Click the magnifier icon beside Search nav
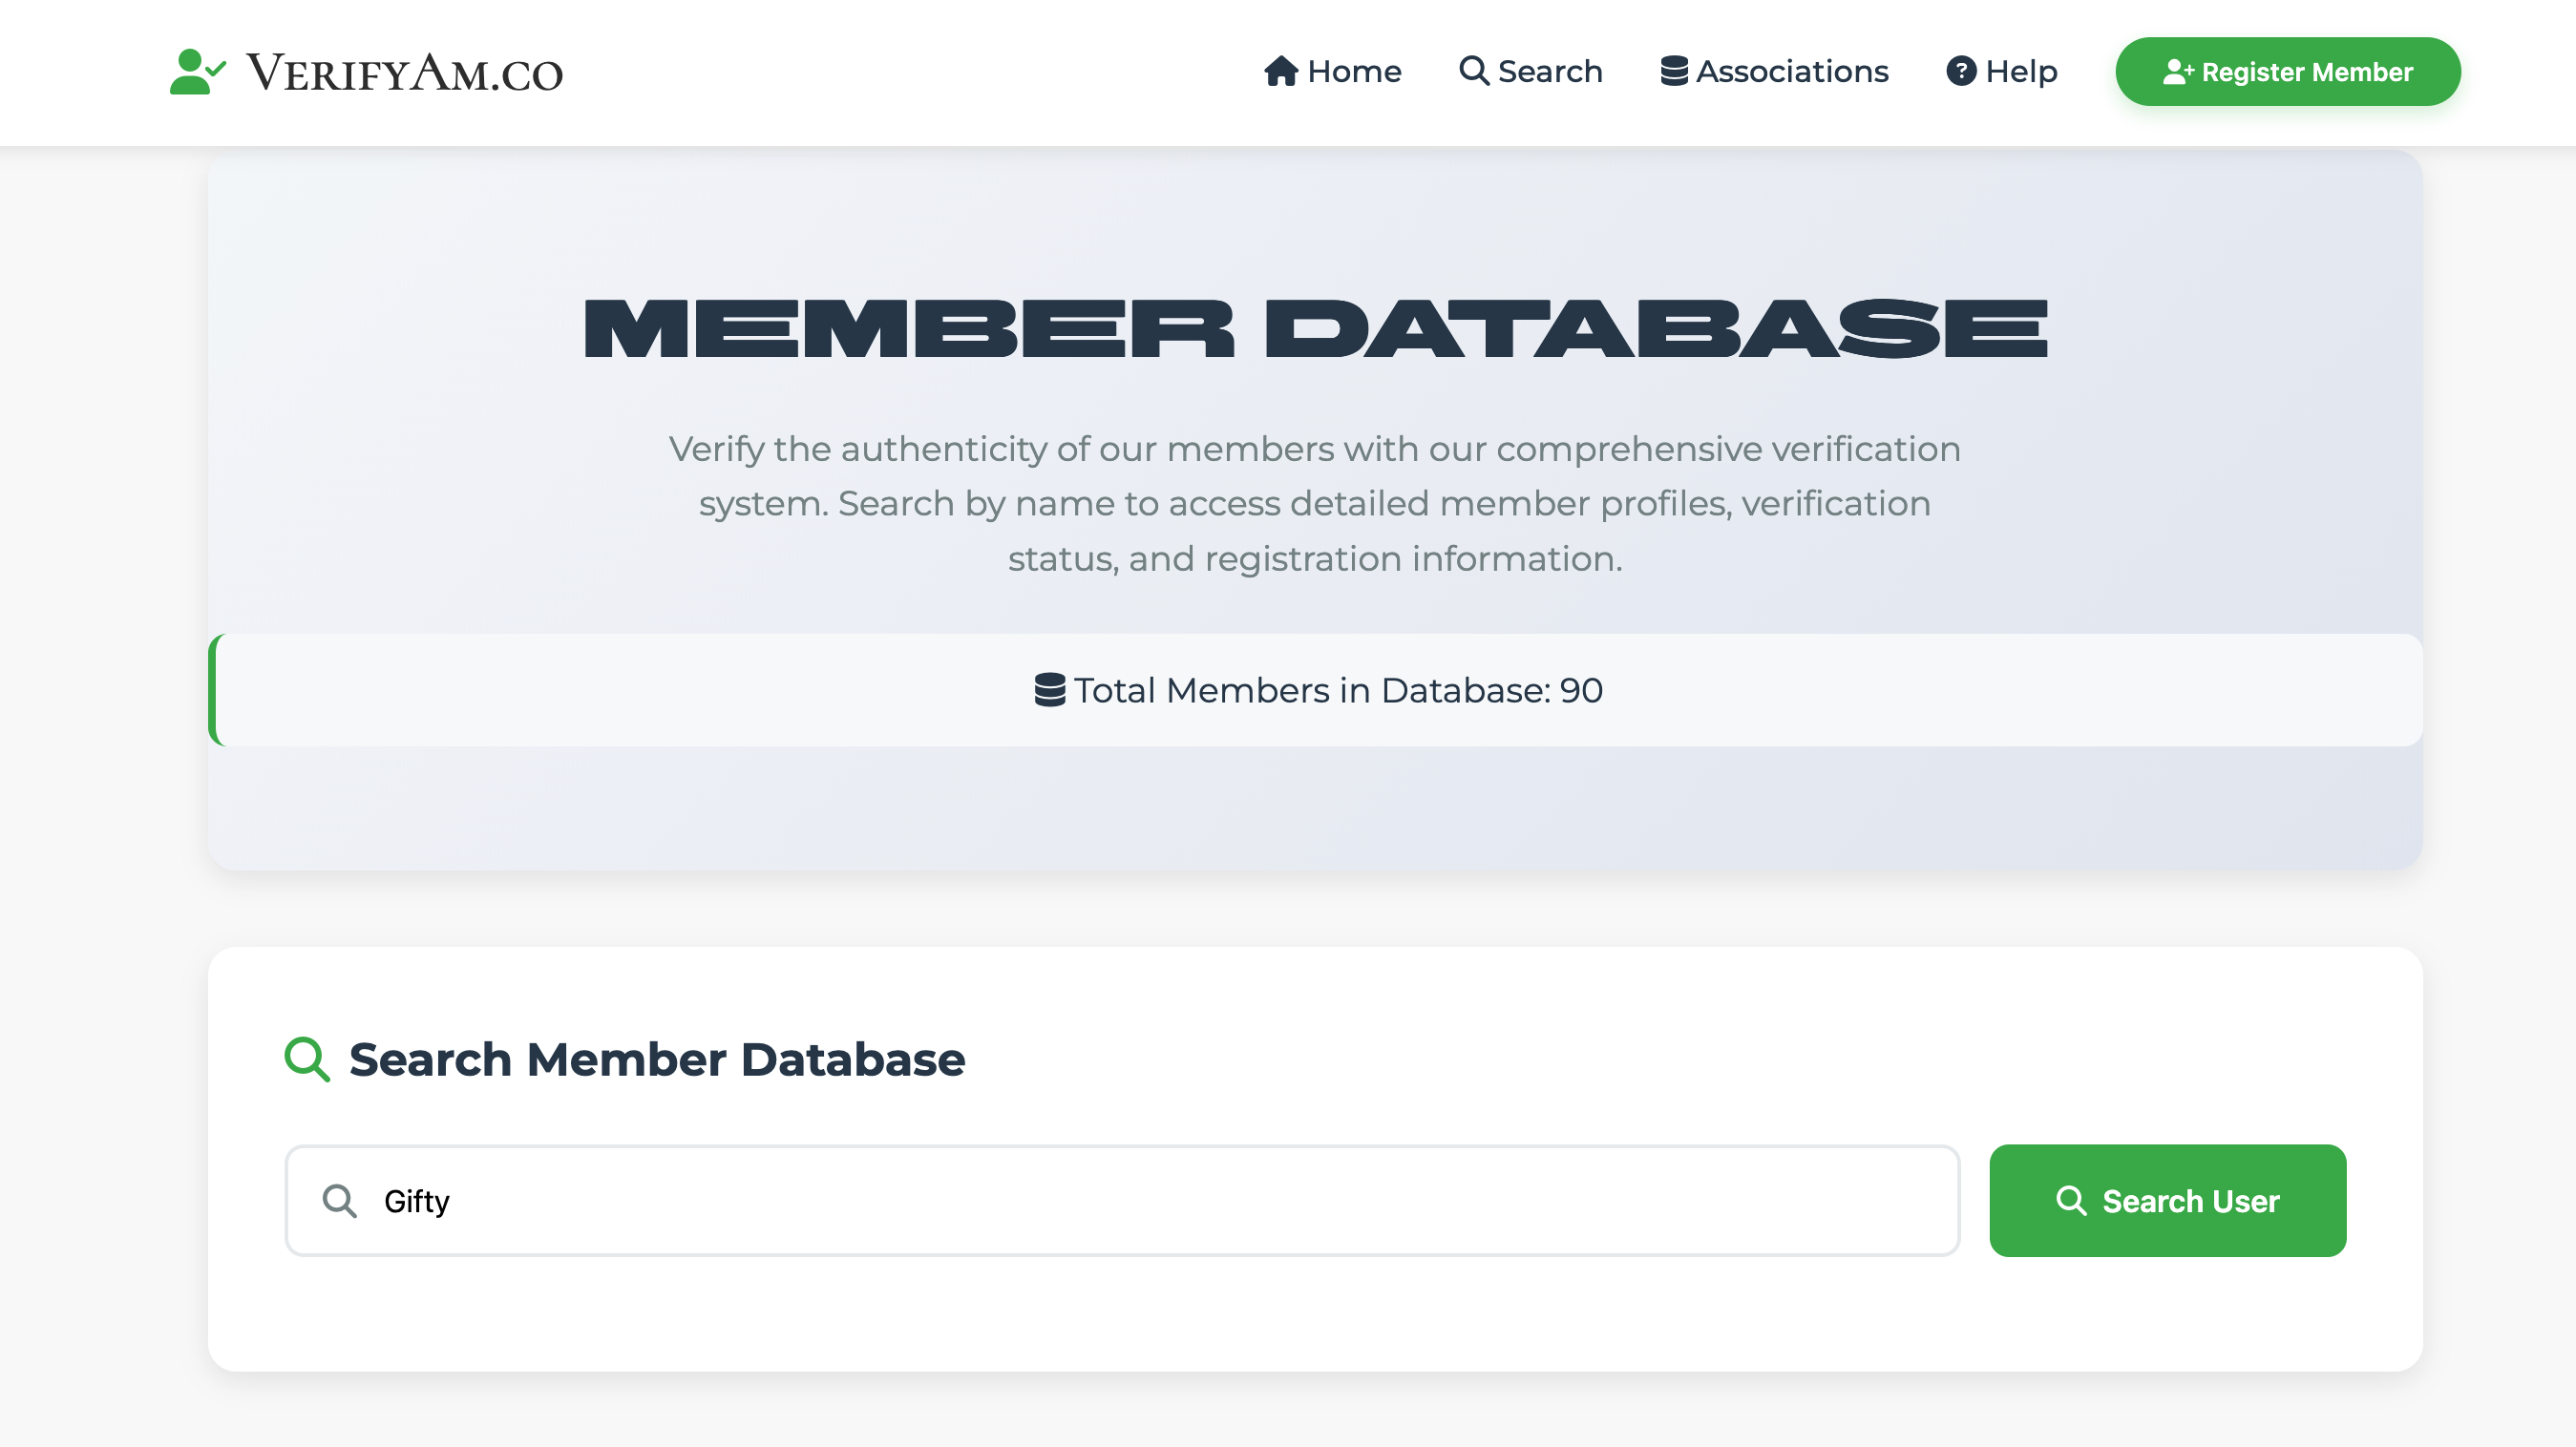Viewport: 2576px width, 1447px height. [x=1473, y=70]
